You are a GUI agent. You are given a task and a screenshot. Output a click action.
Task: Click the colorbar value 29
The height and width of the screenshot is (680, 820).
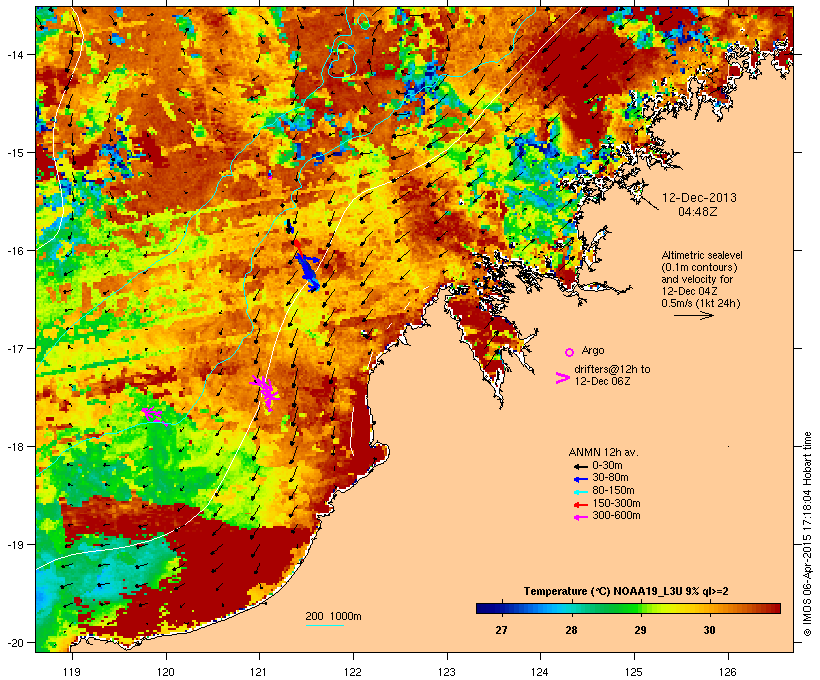tap(640, 630)
